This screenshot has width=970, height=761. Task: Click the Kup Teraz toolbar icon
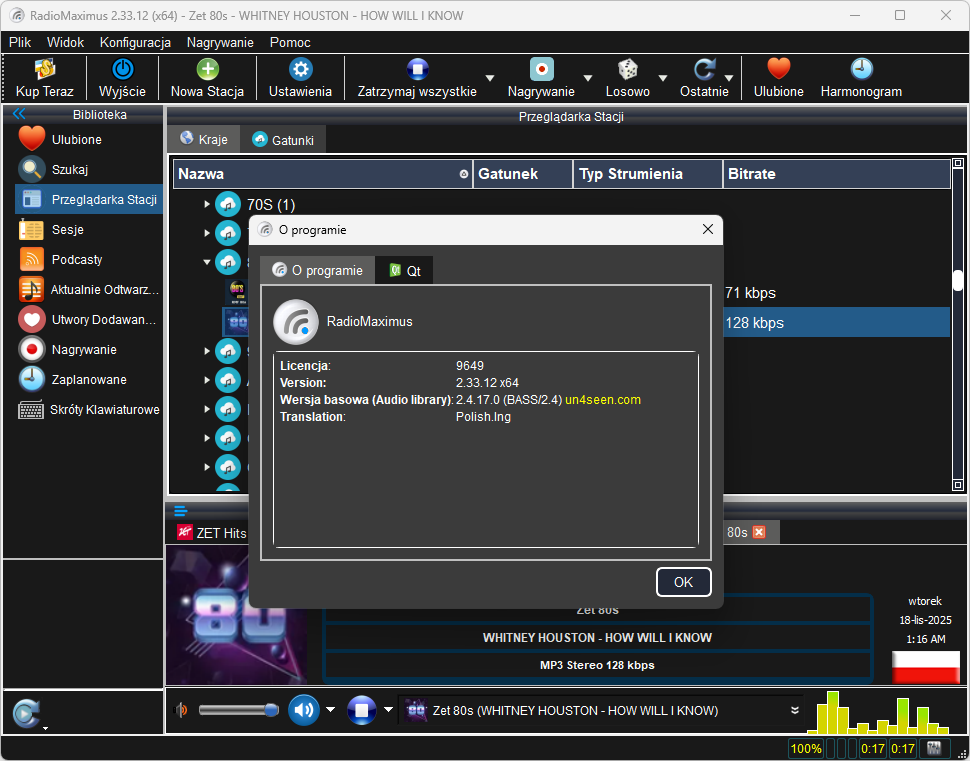(45, 69)
